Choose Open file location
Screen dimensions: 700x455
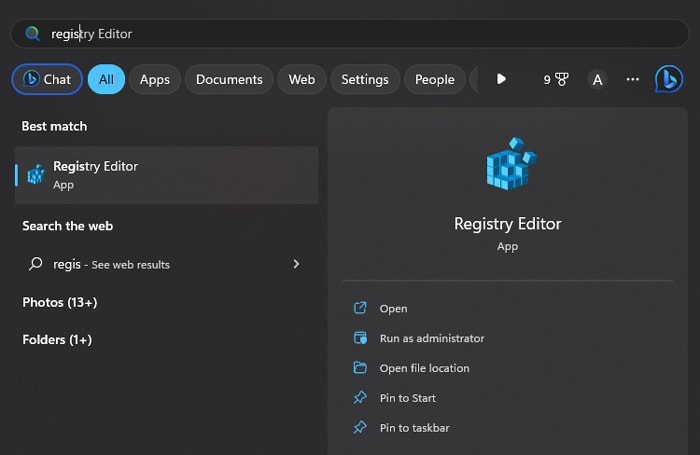pyautogui.click(x=425, y=368)
